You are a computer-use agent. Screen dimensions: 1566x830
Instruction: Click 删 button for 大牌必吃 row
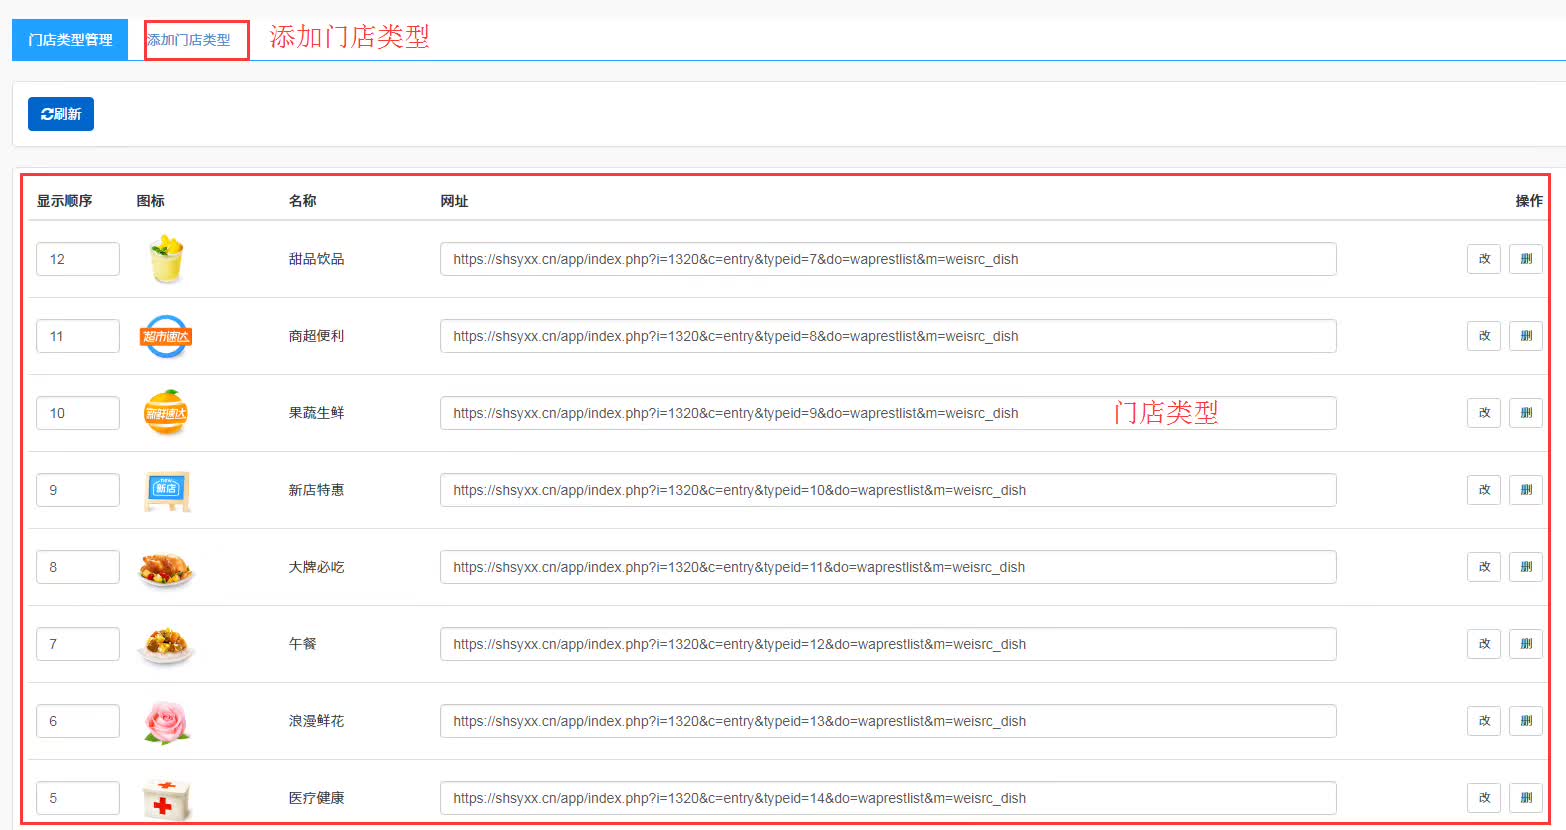(x=1526, y=567)
